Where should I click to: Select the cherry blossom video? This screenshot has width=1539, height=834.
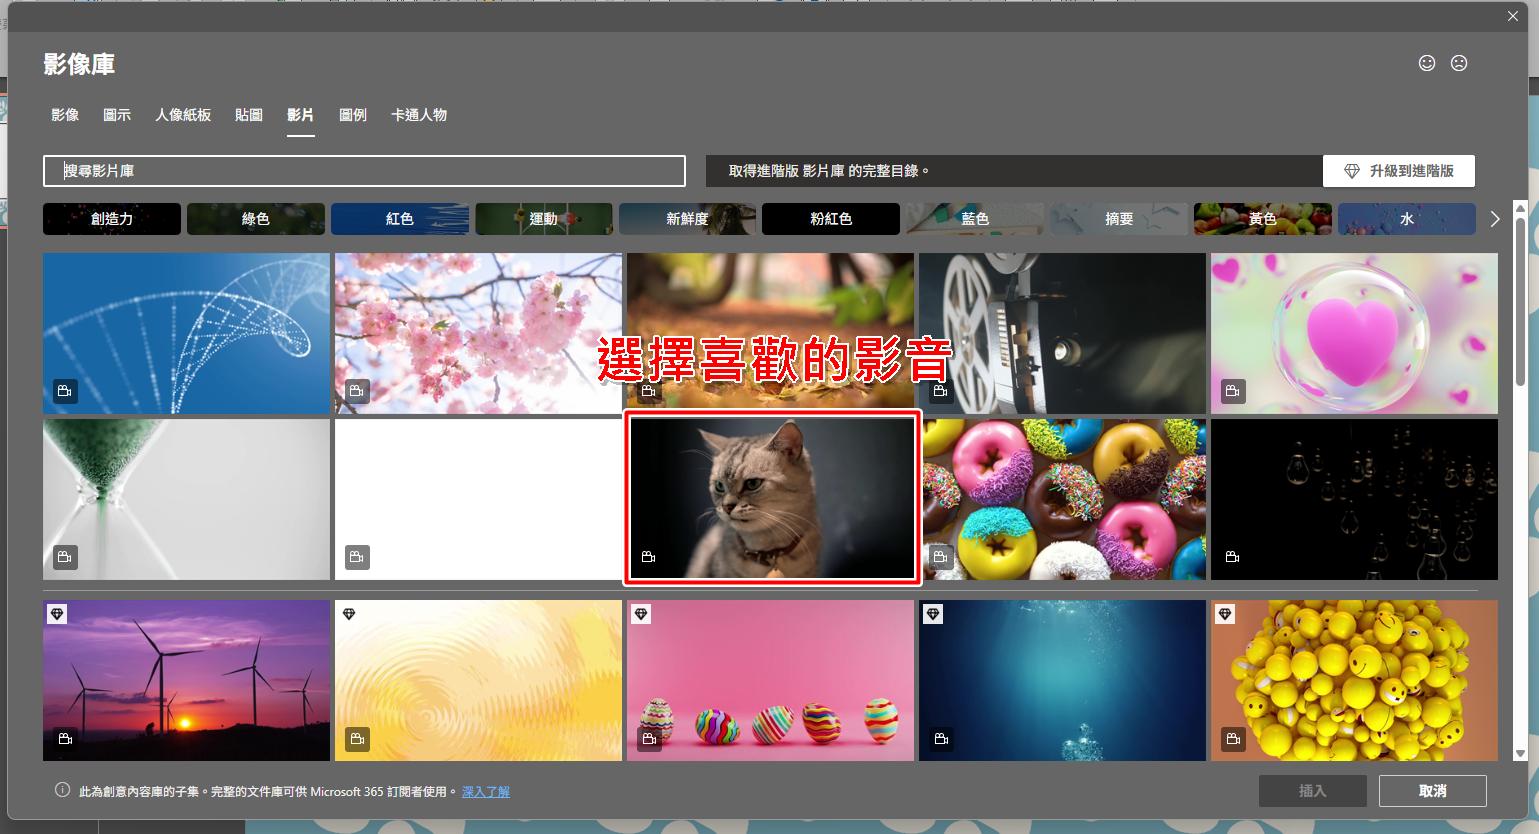pos(478,333)
